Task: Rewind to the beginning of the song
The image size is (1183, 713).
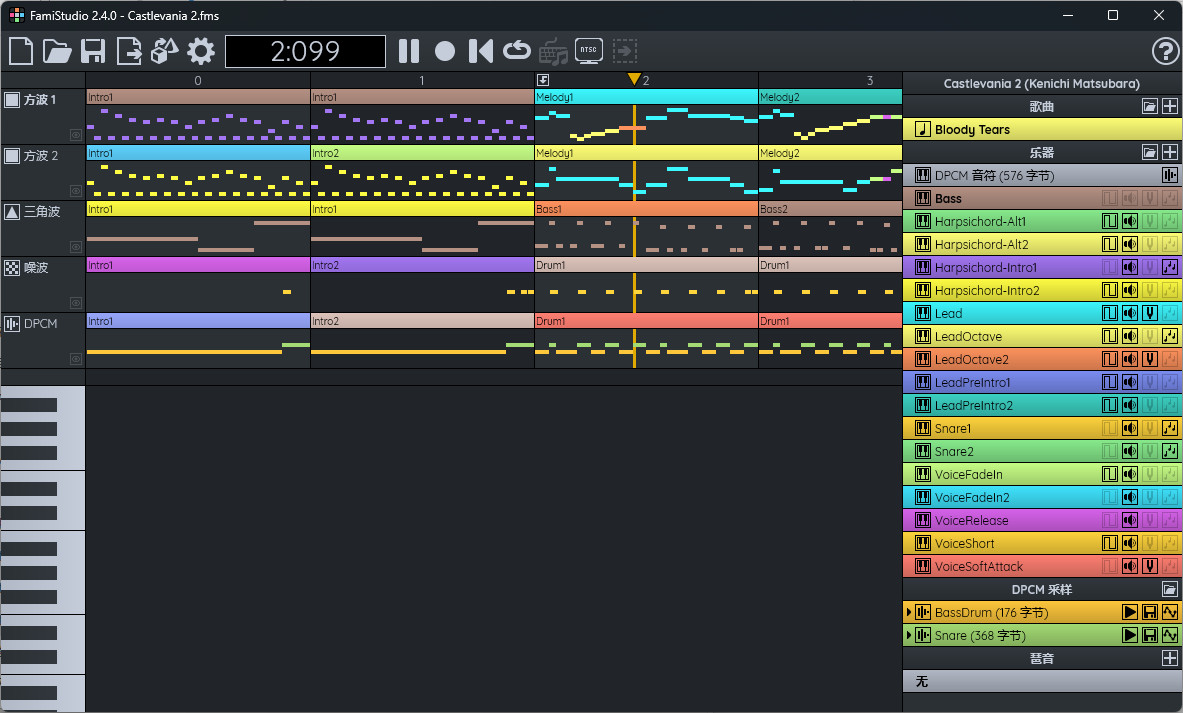Action: 481,51
